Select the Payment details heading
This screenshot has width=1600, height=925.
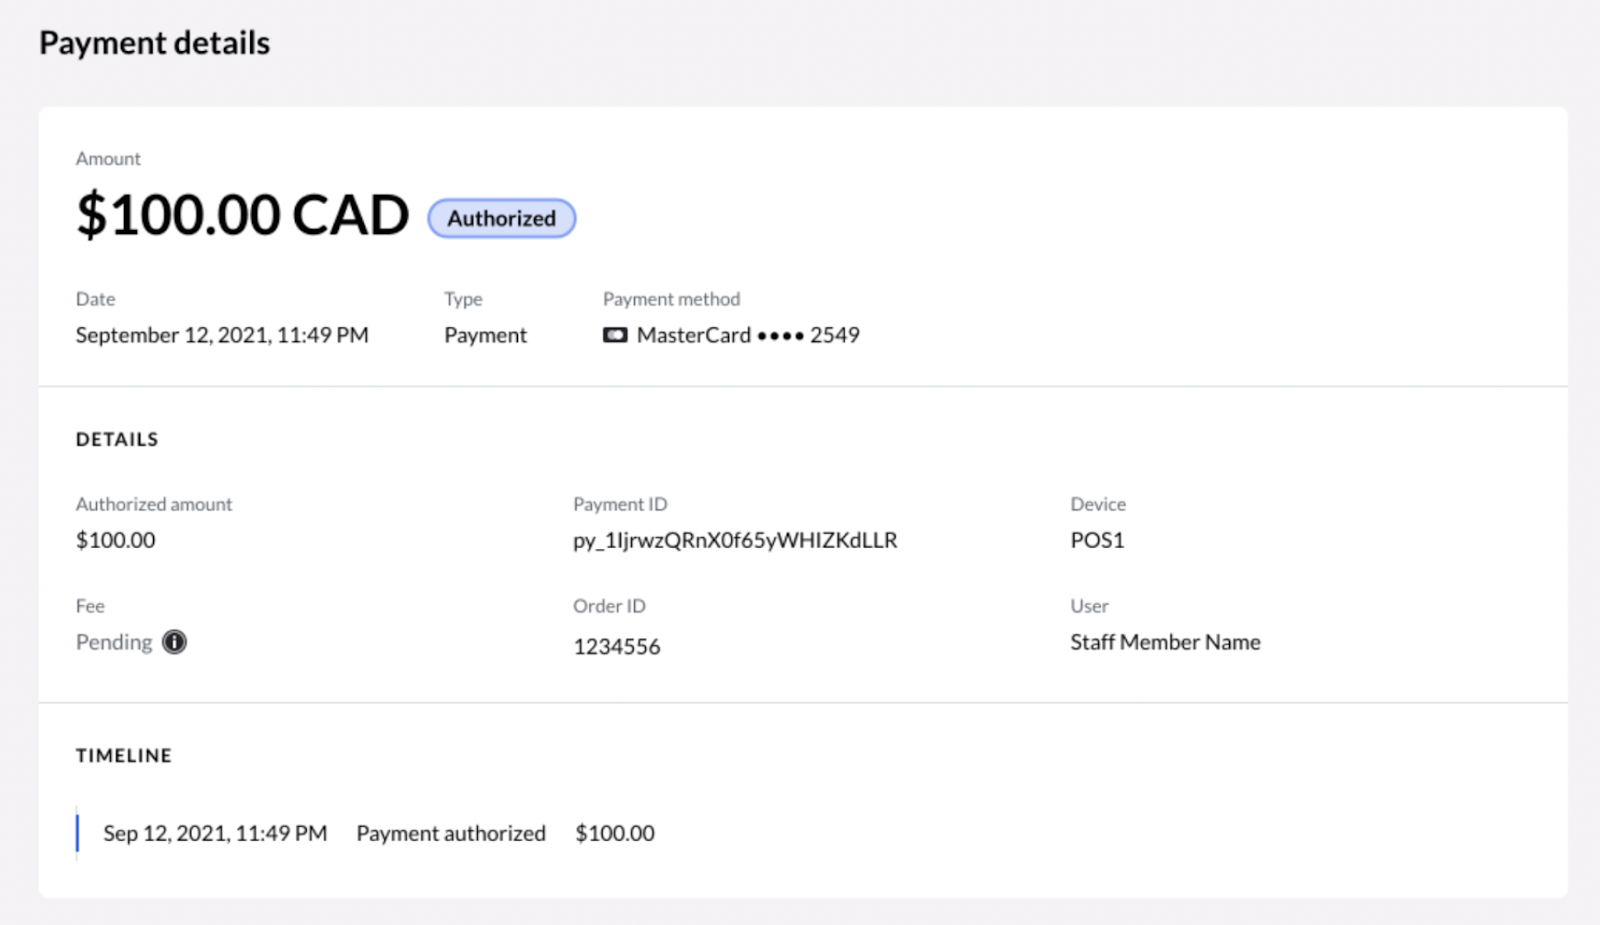(154, 42)
